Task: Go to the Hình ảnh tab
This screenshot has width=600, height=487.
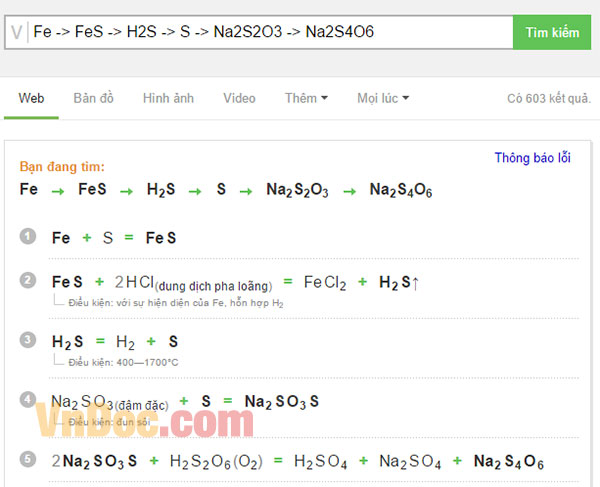Action: [168, 98]
